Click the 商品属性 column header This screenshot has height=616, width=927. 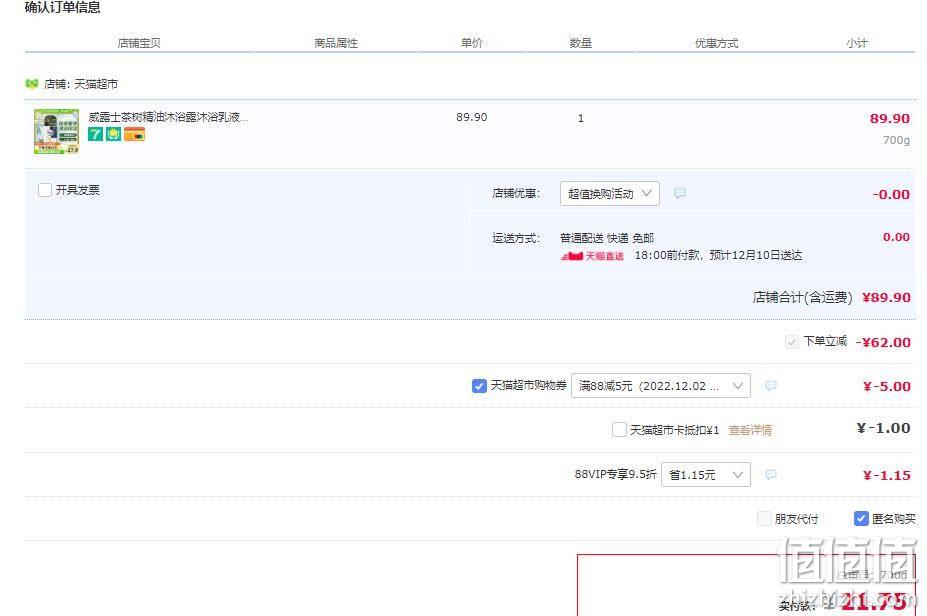(336, 43)
